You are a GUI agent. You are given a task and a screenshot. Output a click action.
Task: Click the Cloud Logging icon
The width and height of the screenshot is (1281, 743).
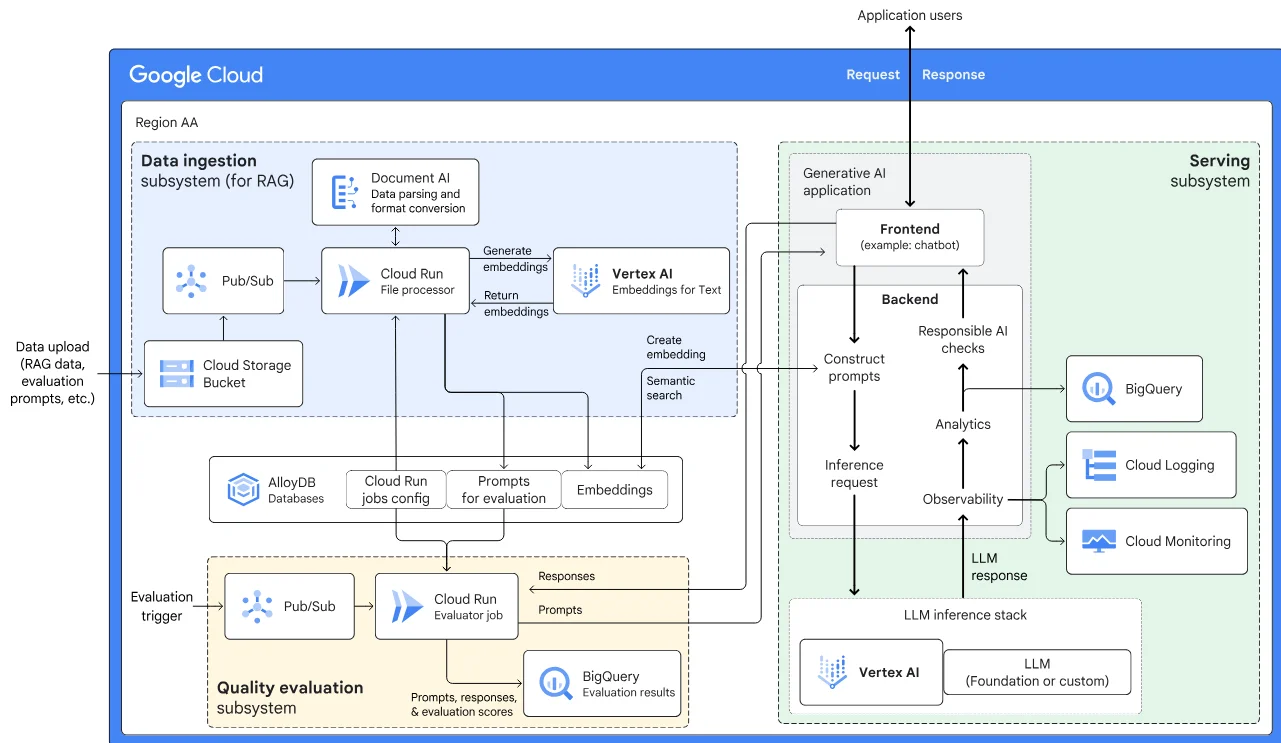click(x=1100, y=465)
